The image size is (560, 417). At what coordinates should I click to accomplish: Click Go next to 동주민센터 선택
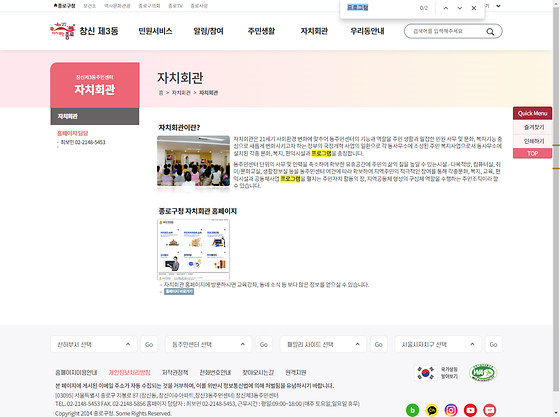[264, 344]
